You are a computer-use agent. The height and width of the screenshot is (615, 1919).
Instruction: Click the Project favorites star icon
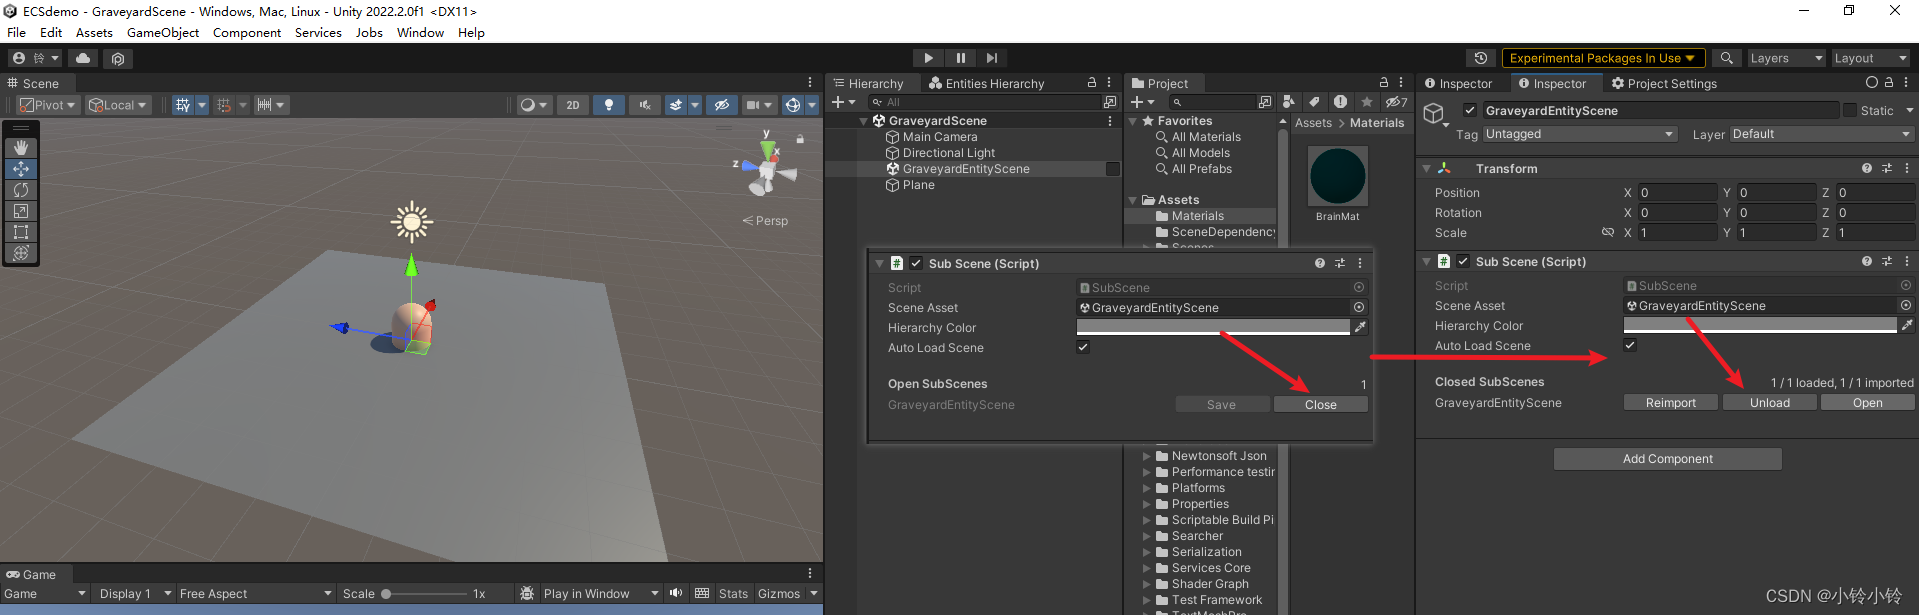pyautogui.click(x=1367, y=102)
